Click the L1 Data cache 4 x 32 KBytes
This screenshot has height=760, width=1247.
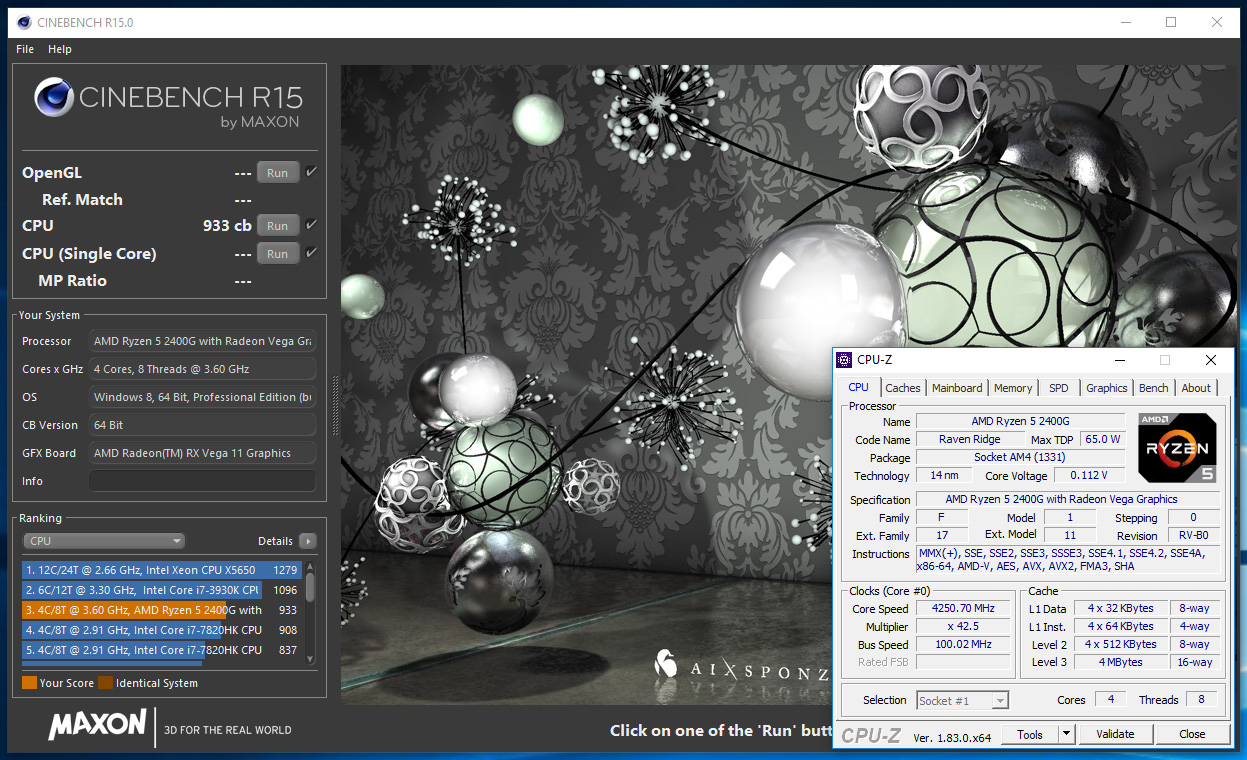point(1121,608)
